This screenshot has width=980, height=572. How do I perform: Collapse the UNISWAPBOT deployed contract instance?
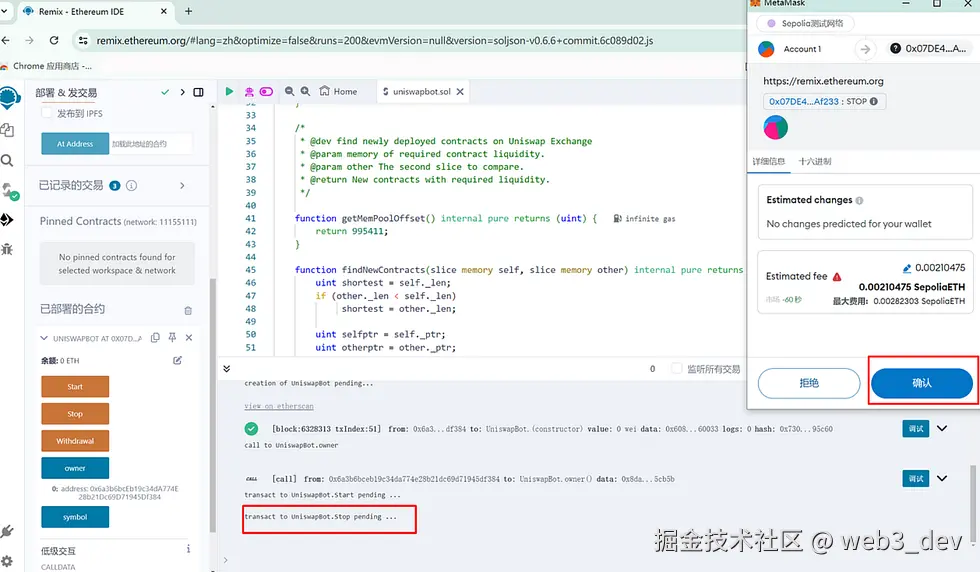44,338
